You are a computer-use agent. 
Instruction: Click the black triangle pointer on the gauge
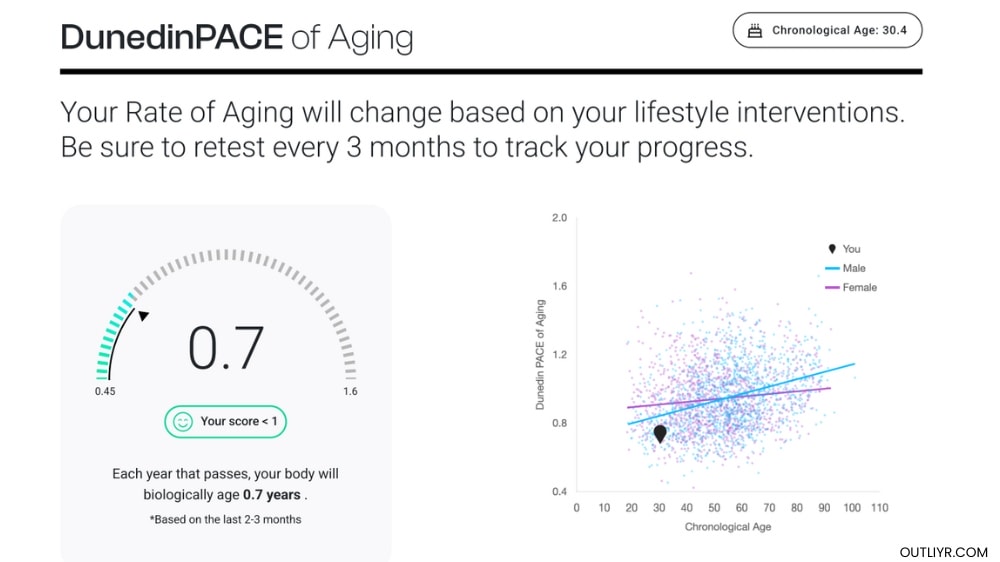point(143,316)
